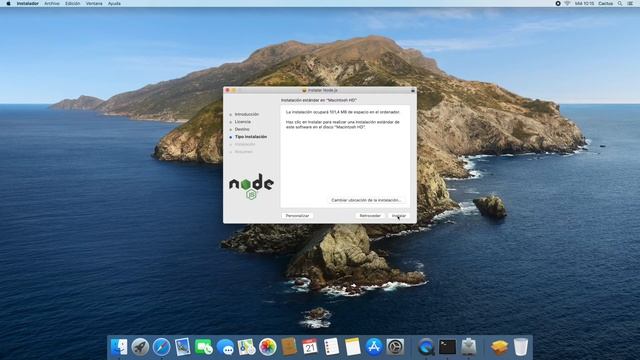Open the brown Contacts book in dock
Screen dimensions: 640x360
pos(289,347)
